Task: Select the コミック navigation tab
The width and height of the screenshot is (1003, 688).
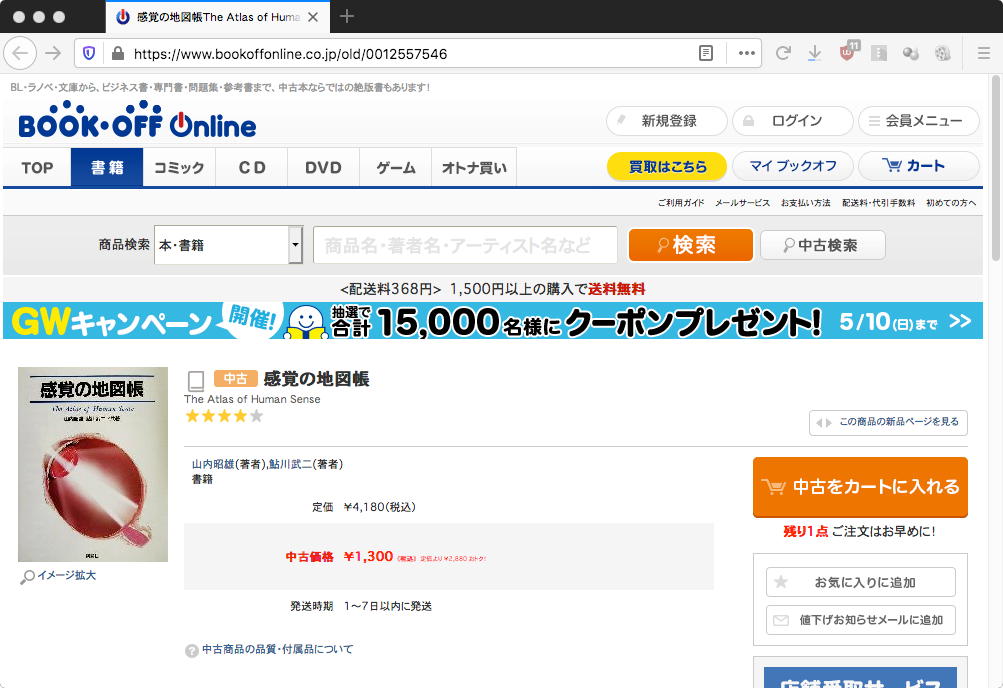Action: pos(179,168)
